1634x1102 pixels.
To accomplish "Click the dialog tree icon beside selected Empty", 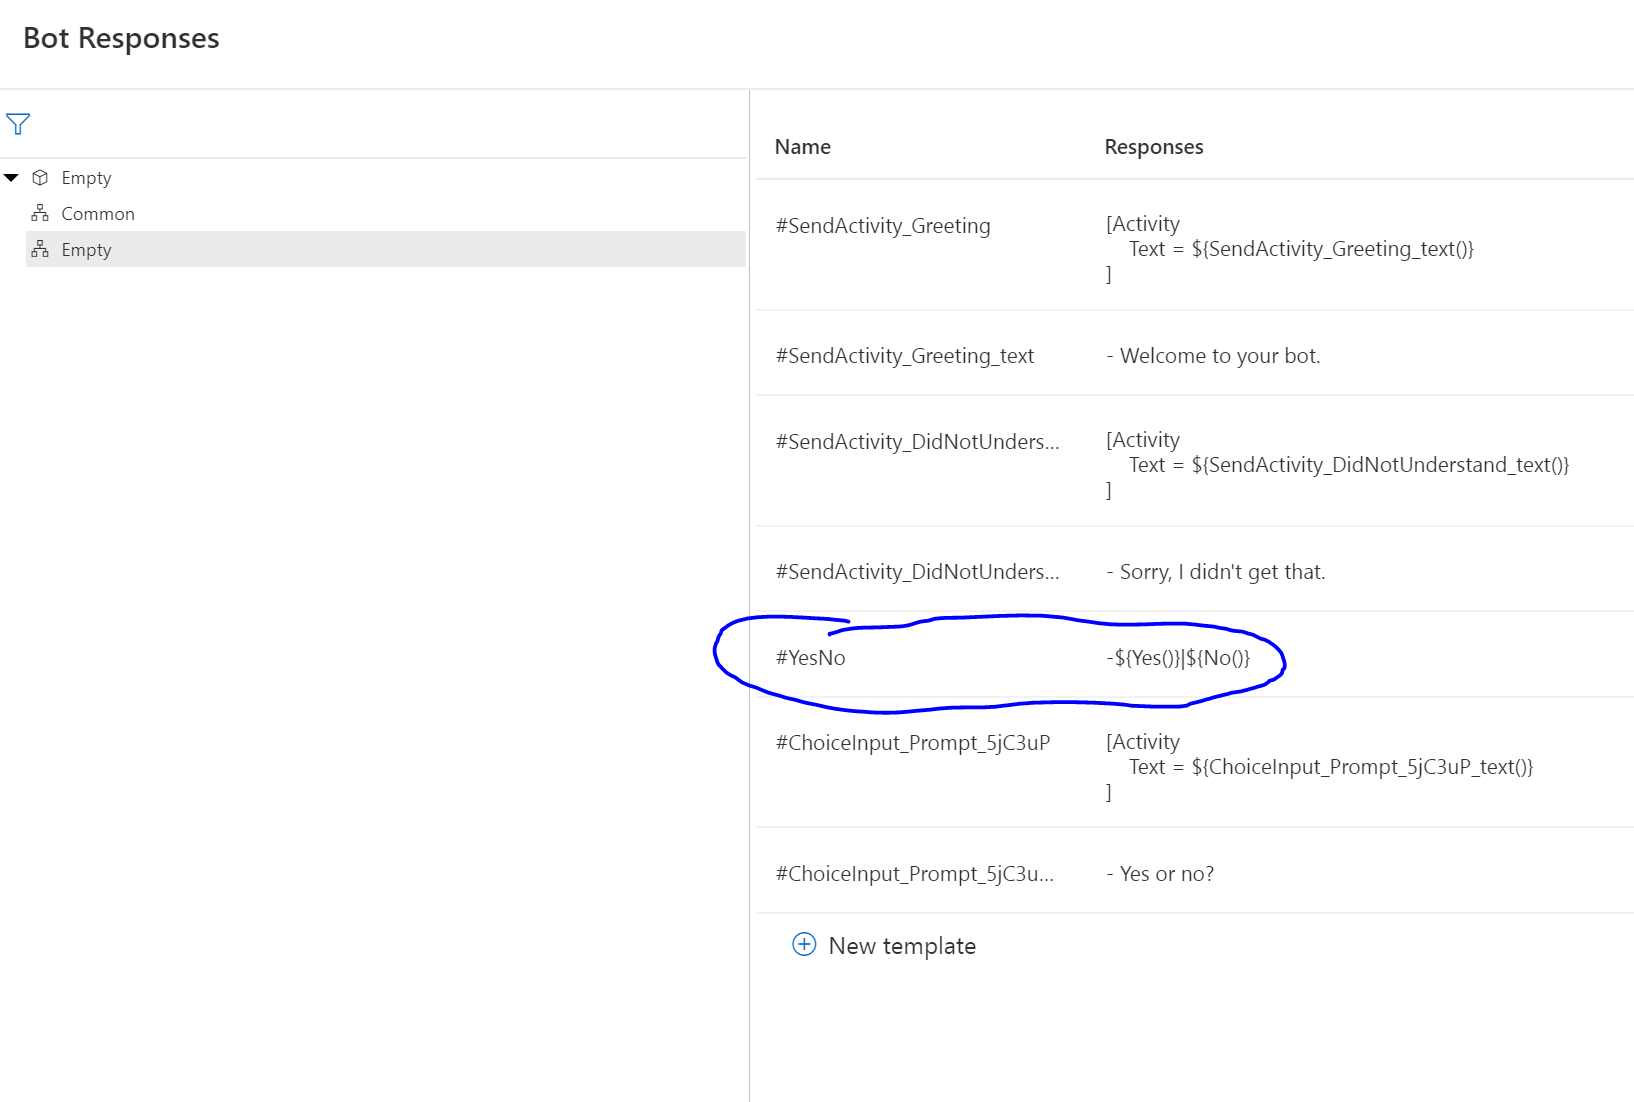I will coord(40,249).
